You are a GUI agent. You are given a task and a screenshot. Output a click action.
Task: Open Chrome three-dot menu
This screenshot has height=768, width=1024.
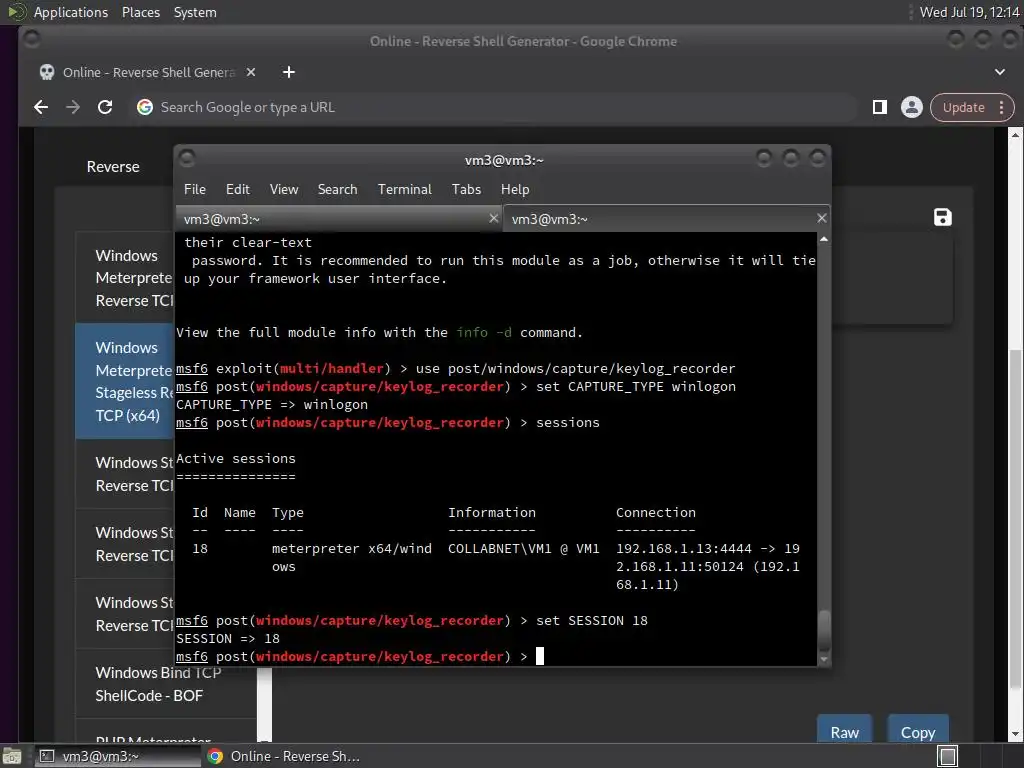pyautogui.click(x=1002, y=107)
